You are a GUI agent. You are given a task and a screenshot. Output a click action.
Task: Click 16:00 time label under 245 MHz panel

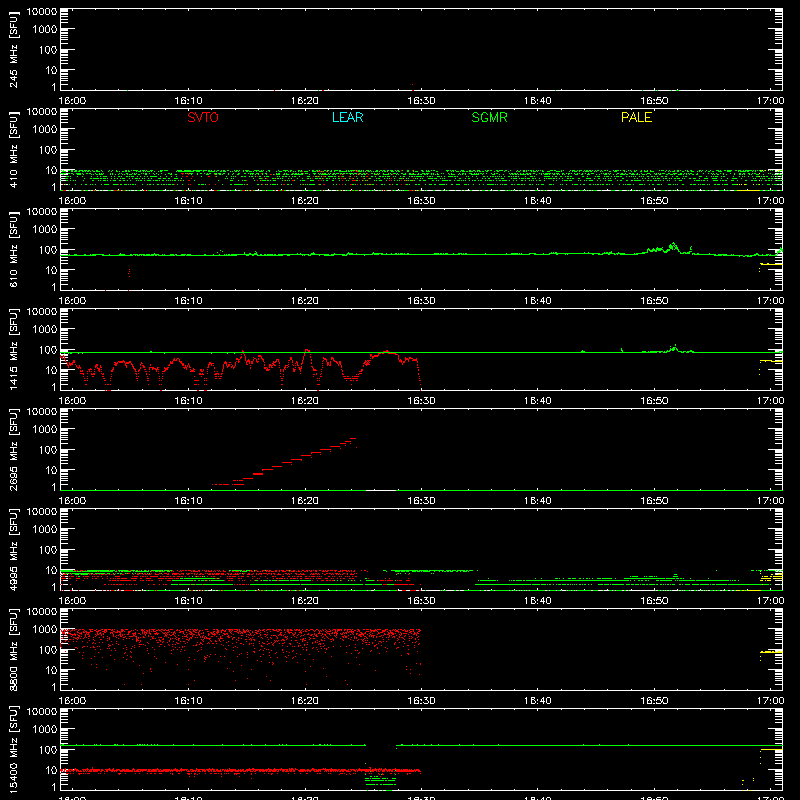[72, 101]
